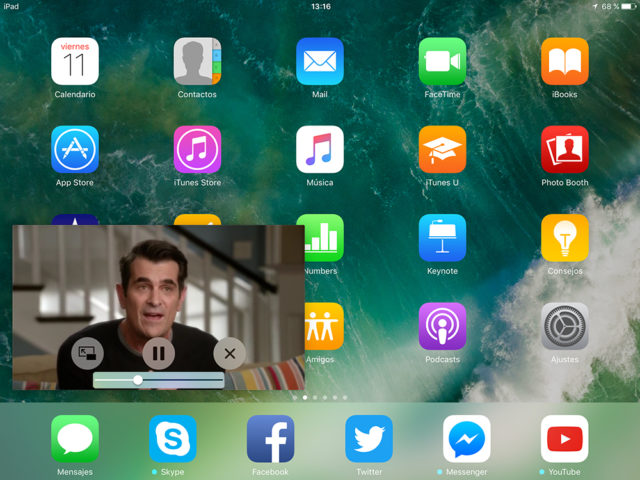Click the PiP video progress slider

pyautogui.click(x=159, y=380)
